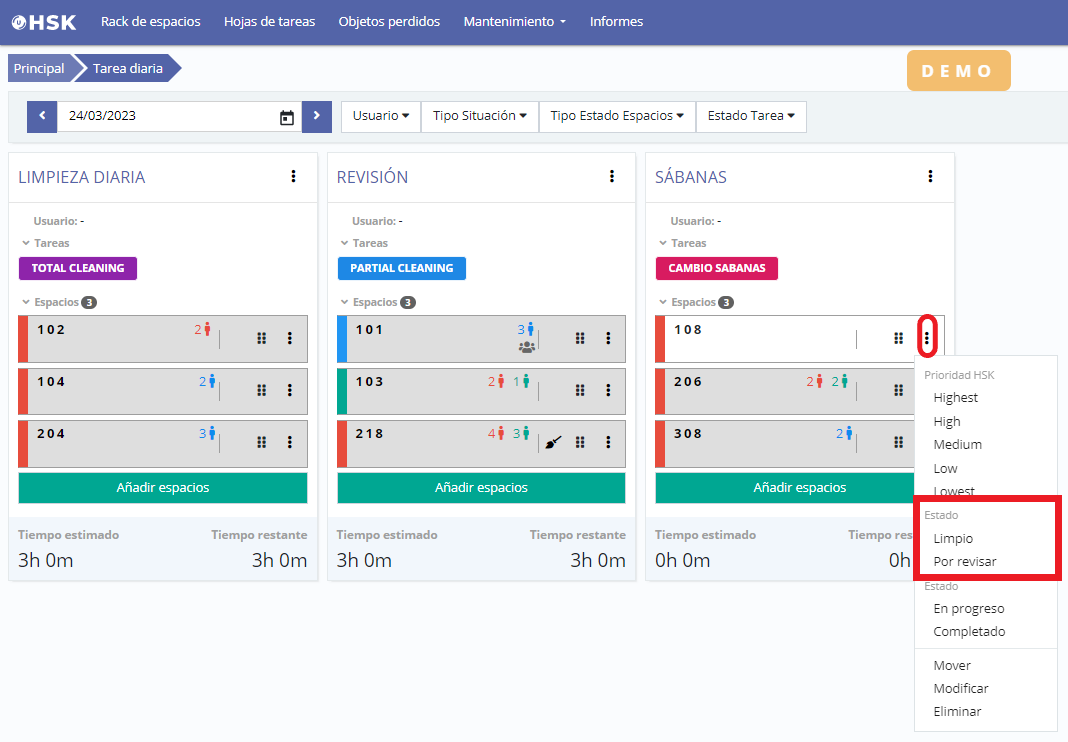The height and width of the screenshot is (742, 1068).
Task: Open Tipo Estado Espacios dropdown
Action: (616, 116)
